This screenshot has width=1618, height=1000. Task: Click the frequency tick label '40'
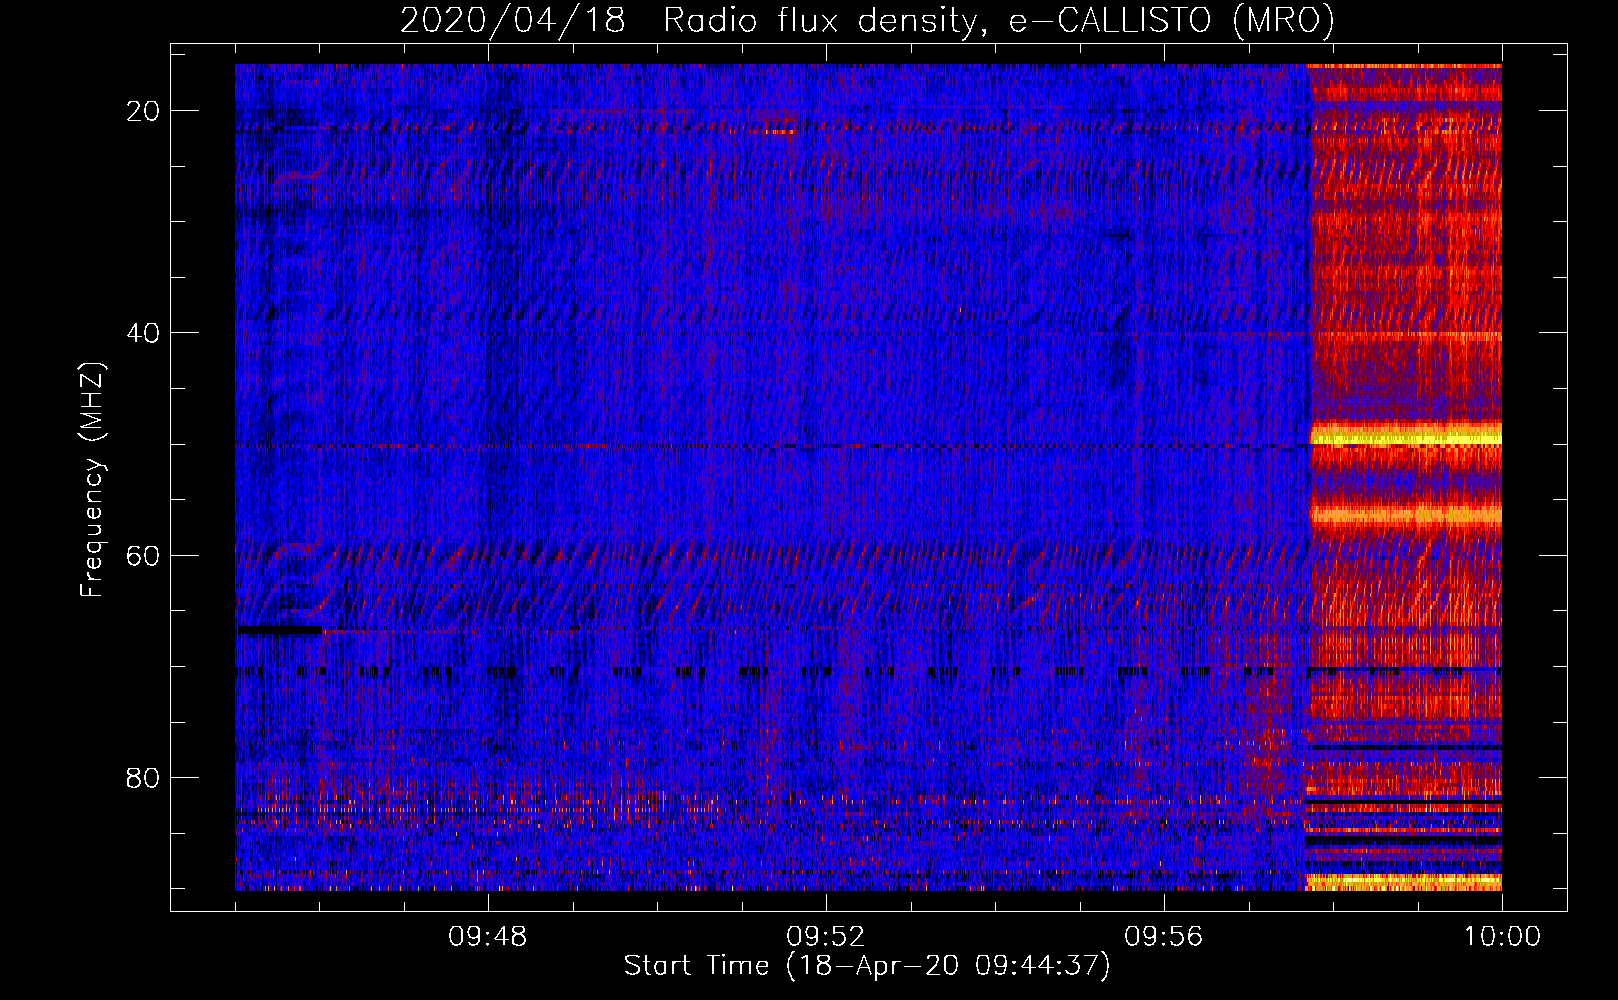144,333
